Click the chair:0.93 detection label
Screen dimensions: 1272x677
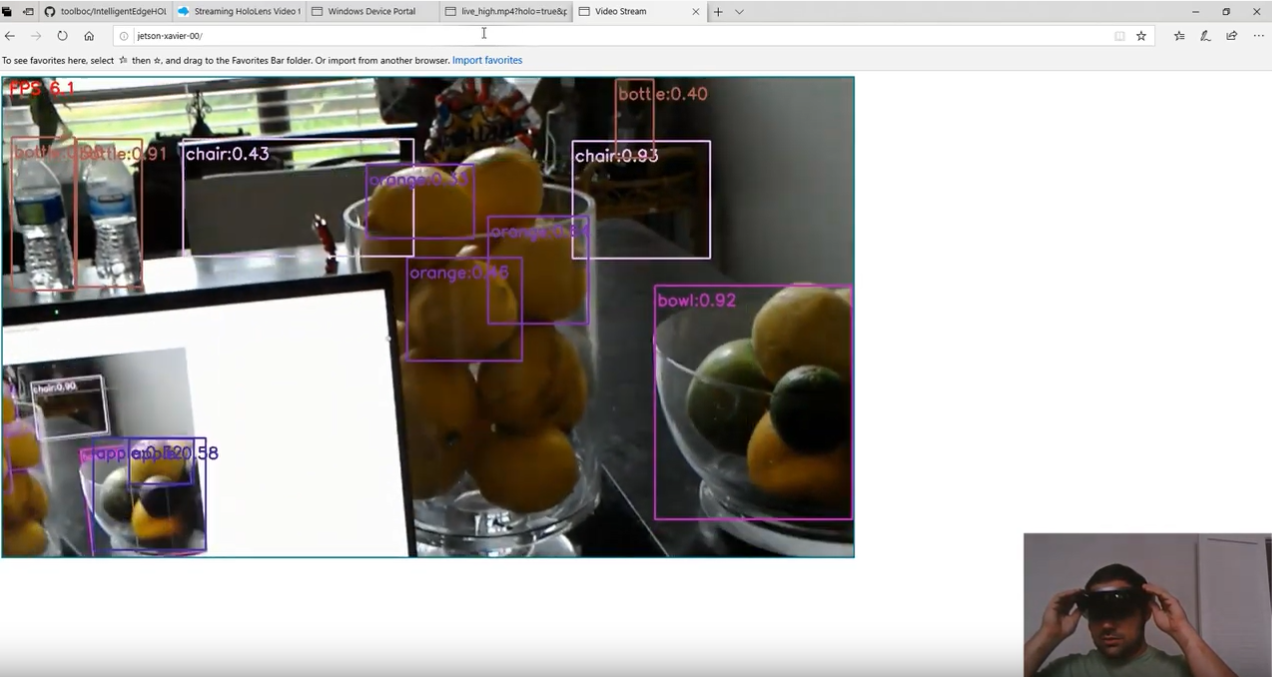click(616, 156)
